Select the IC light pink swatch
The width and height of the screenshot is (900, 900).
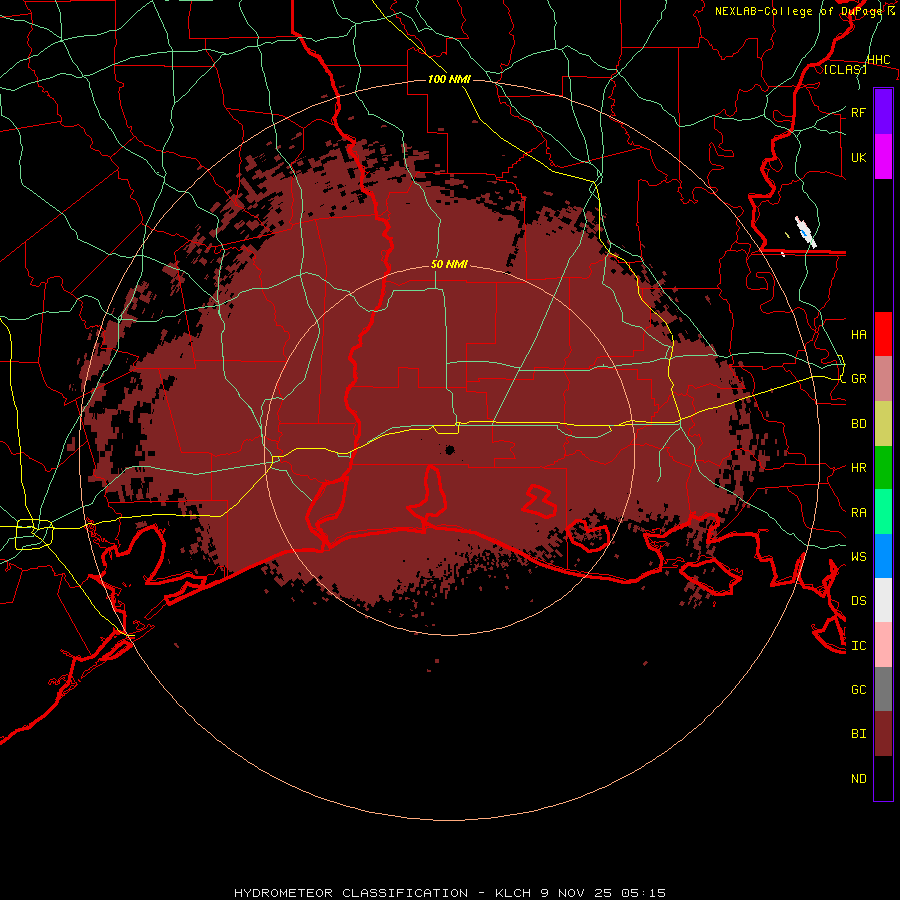[883, 645]
